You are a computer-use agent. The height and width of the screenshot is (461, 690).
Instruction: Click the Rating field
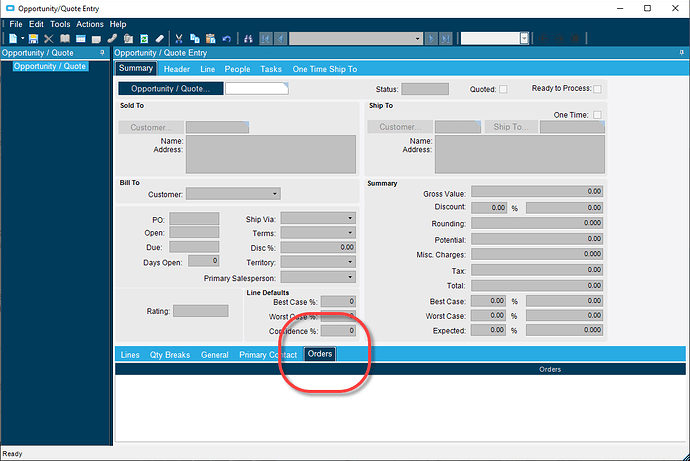tap(201, 311)
